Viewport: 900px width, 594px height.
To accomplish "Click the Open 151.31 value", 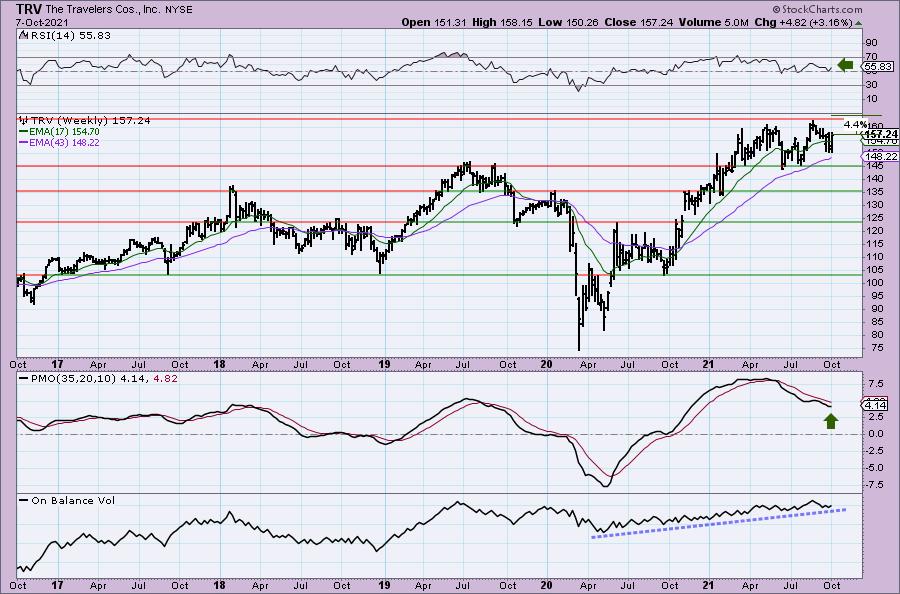I will tap(434, 22).
